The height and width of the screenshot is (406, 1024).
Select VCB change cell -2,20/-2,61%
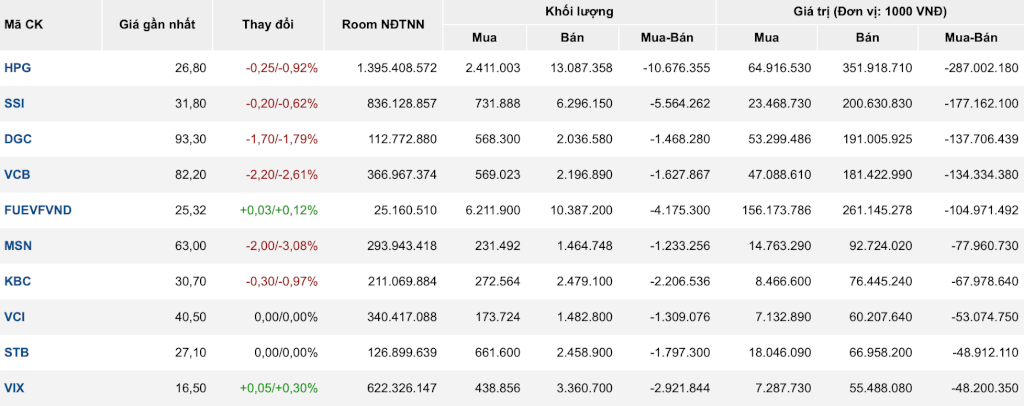(x=281, y=174)
